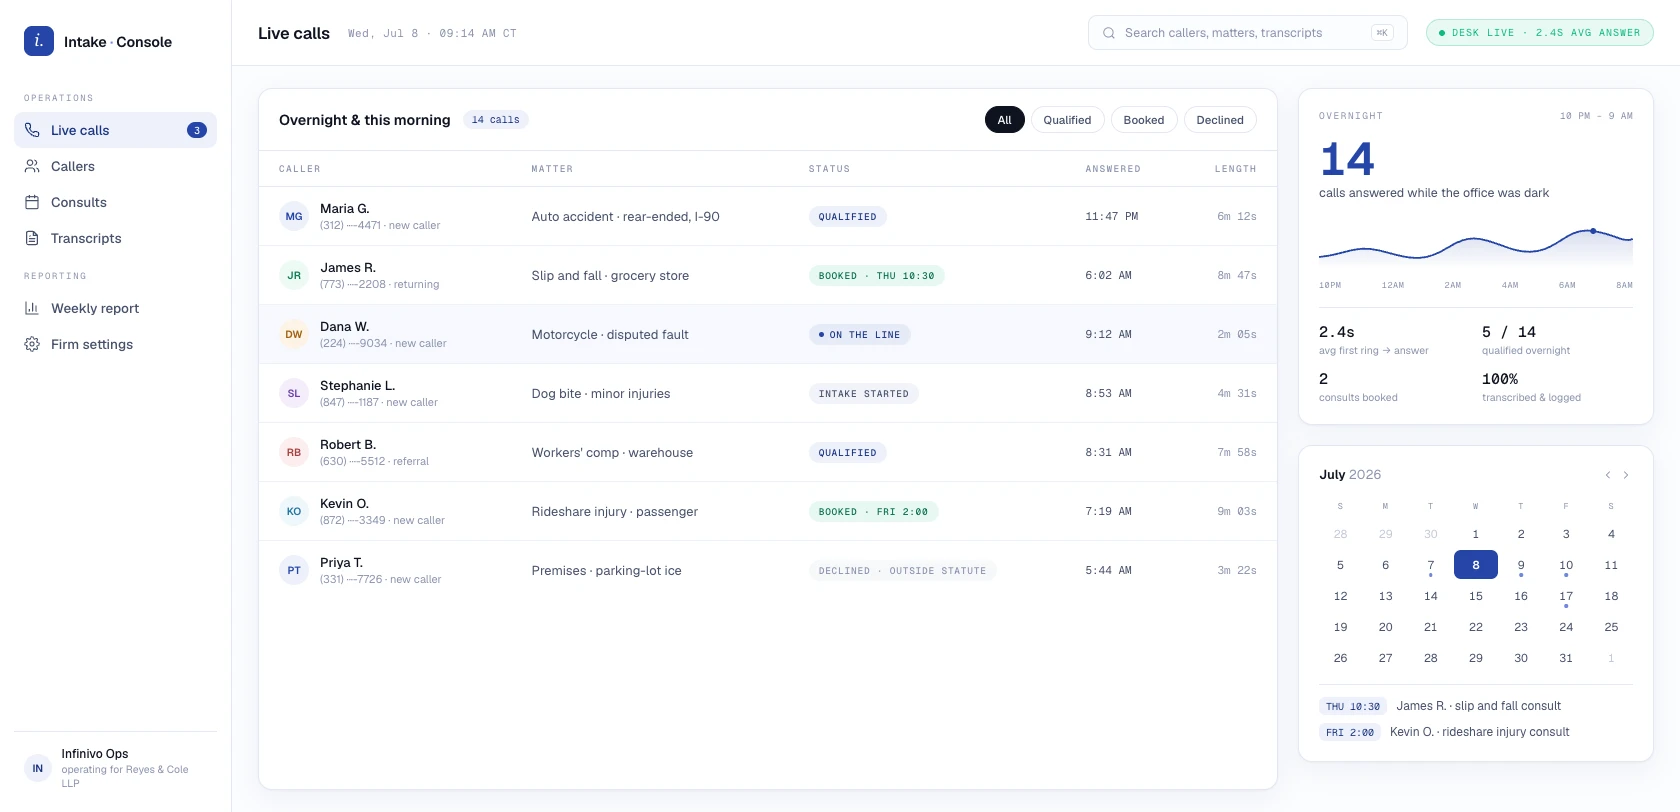Filter calls by Booked
Screen dimensions: 1680x812
[x=1144, y=120]
